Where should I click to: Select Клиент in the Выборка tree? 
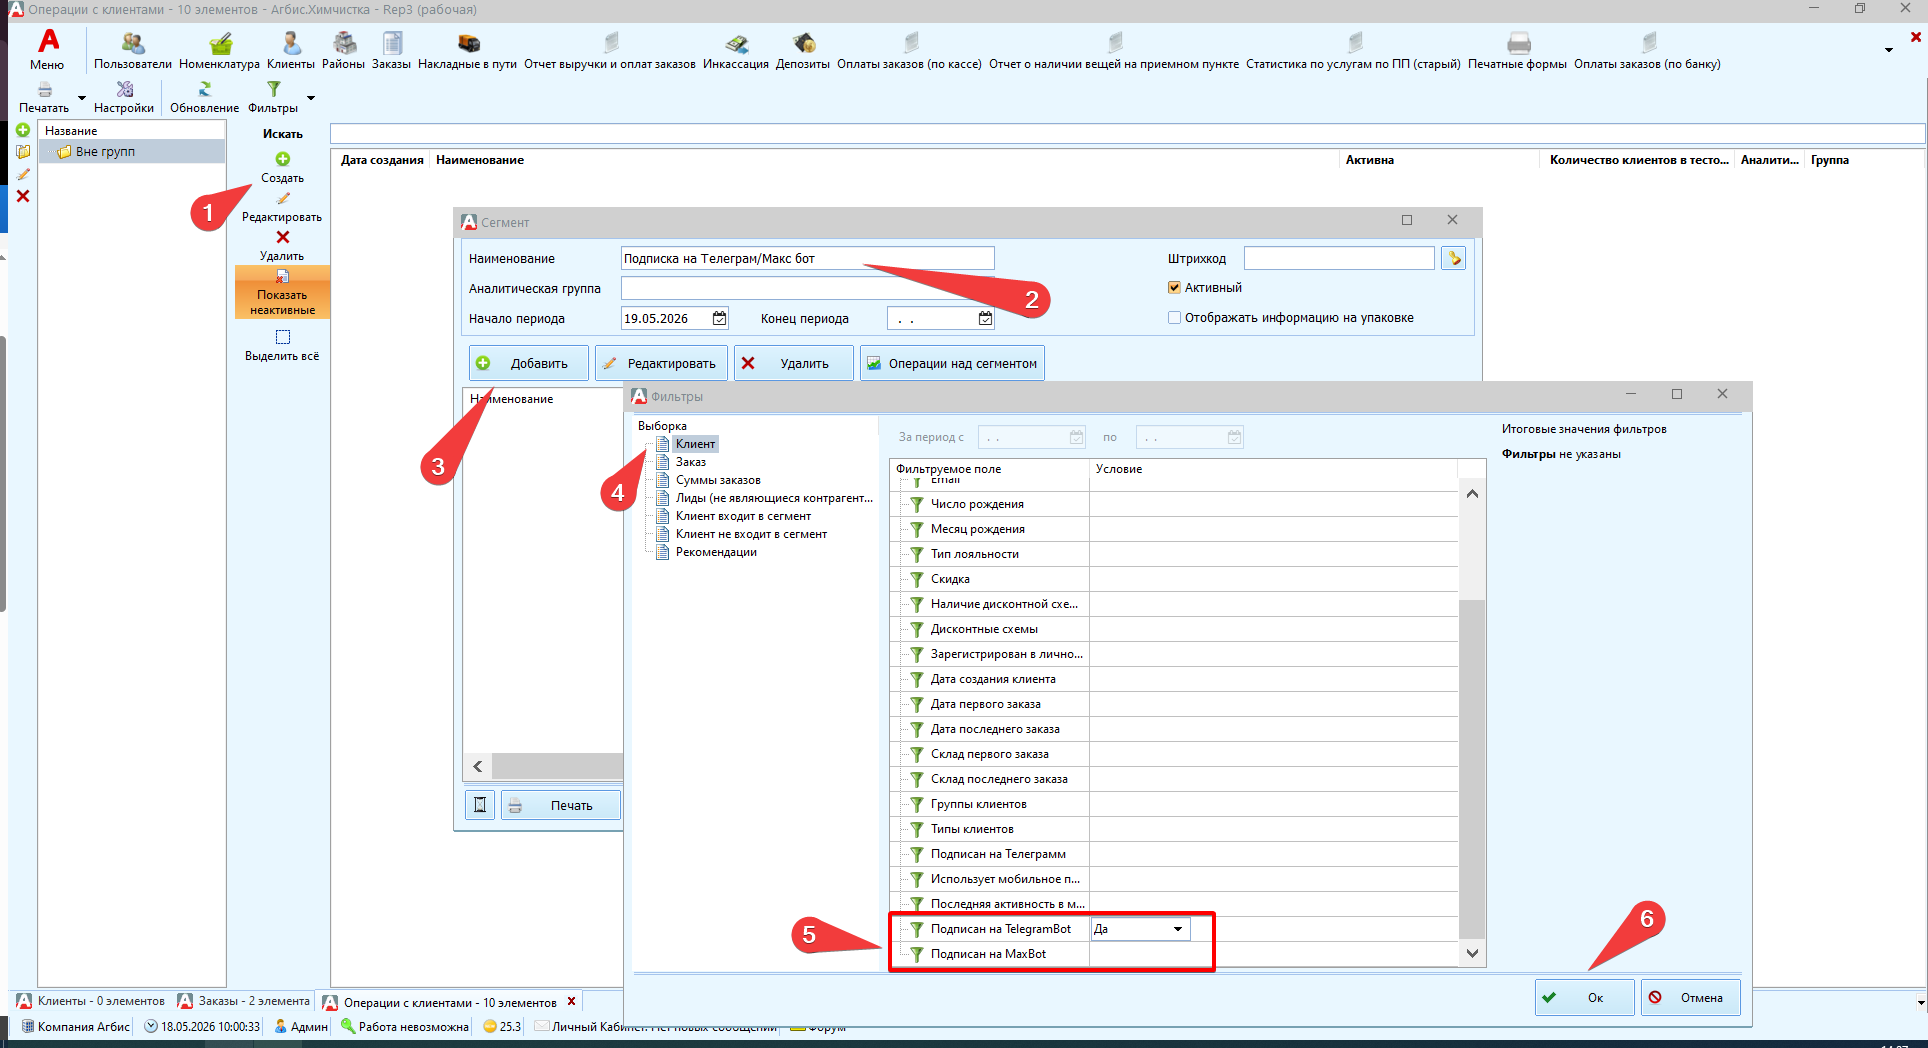[695, 444]
